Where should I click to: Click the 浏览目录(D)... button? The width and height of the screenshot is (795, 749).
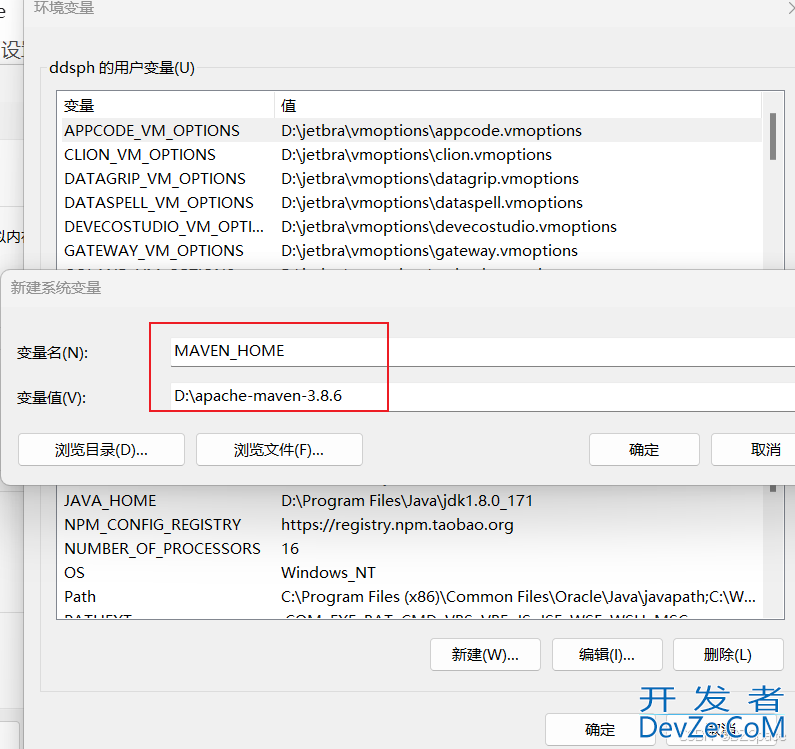101,450
